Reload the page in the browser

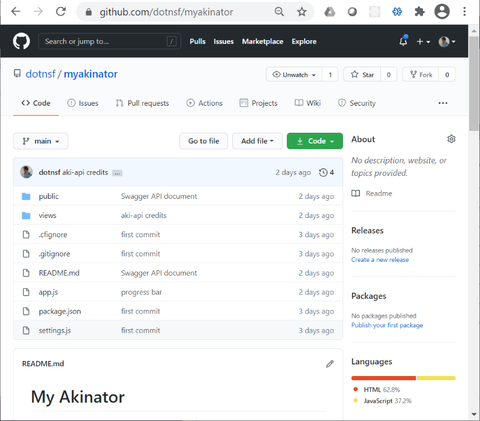[x=61, y=12]
